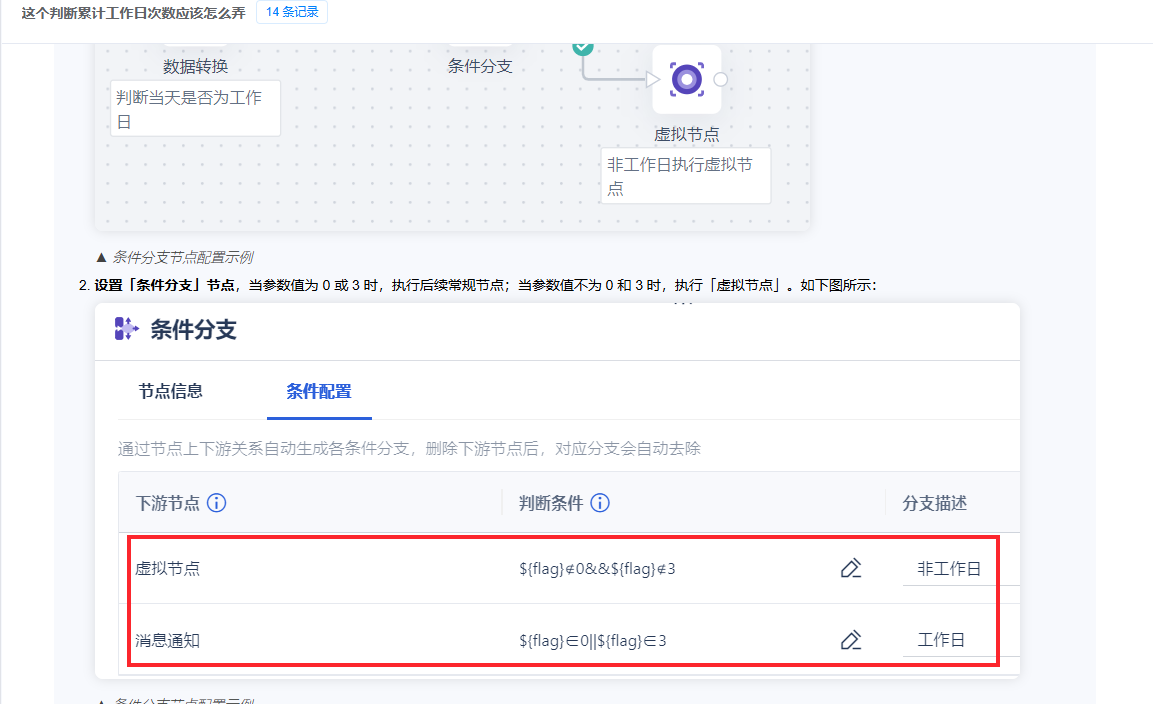The height and width of the screenshot is (704, 1153).
Task: Click the 条件分支 header icon
Action: click(x=127, y=329)
